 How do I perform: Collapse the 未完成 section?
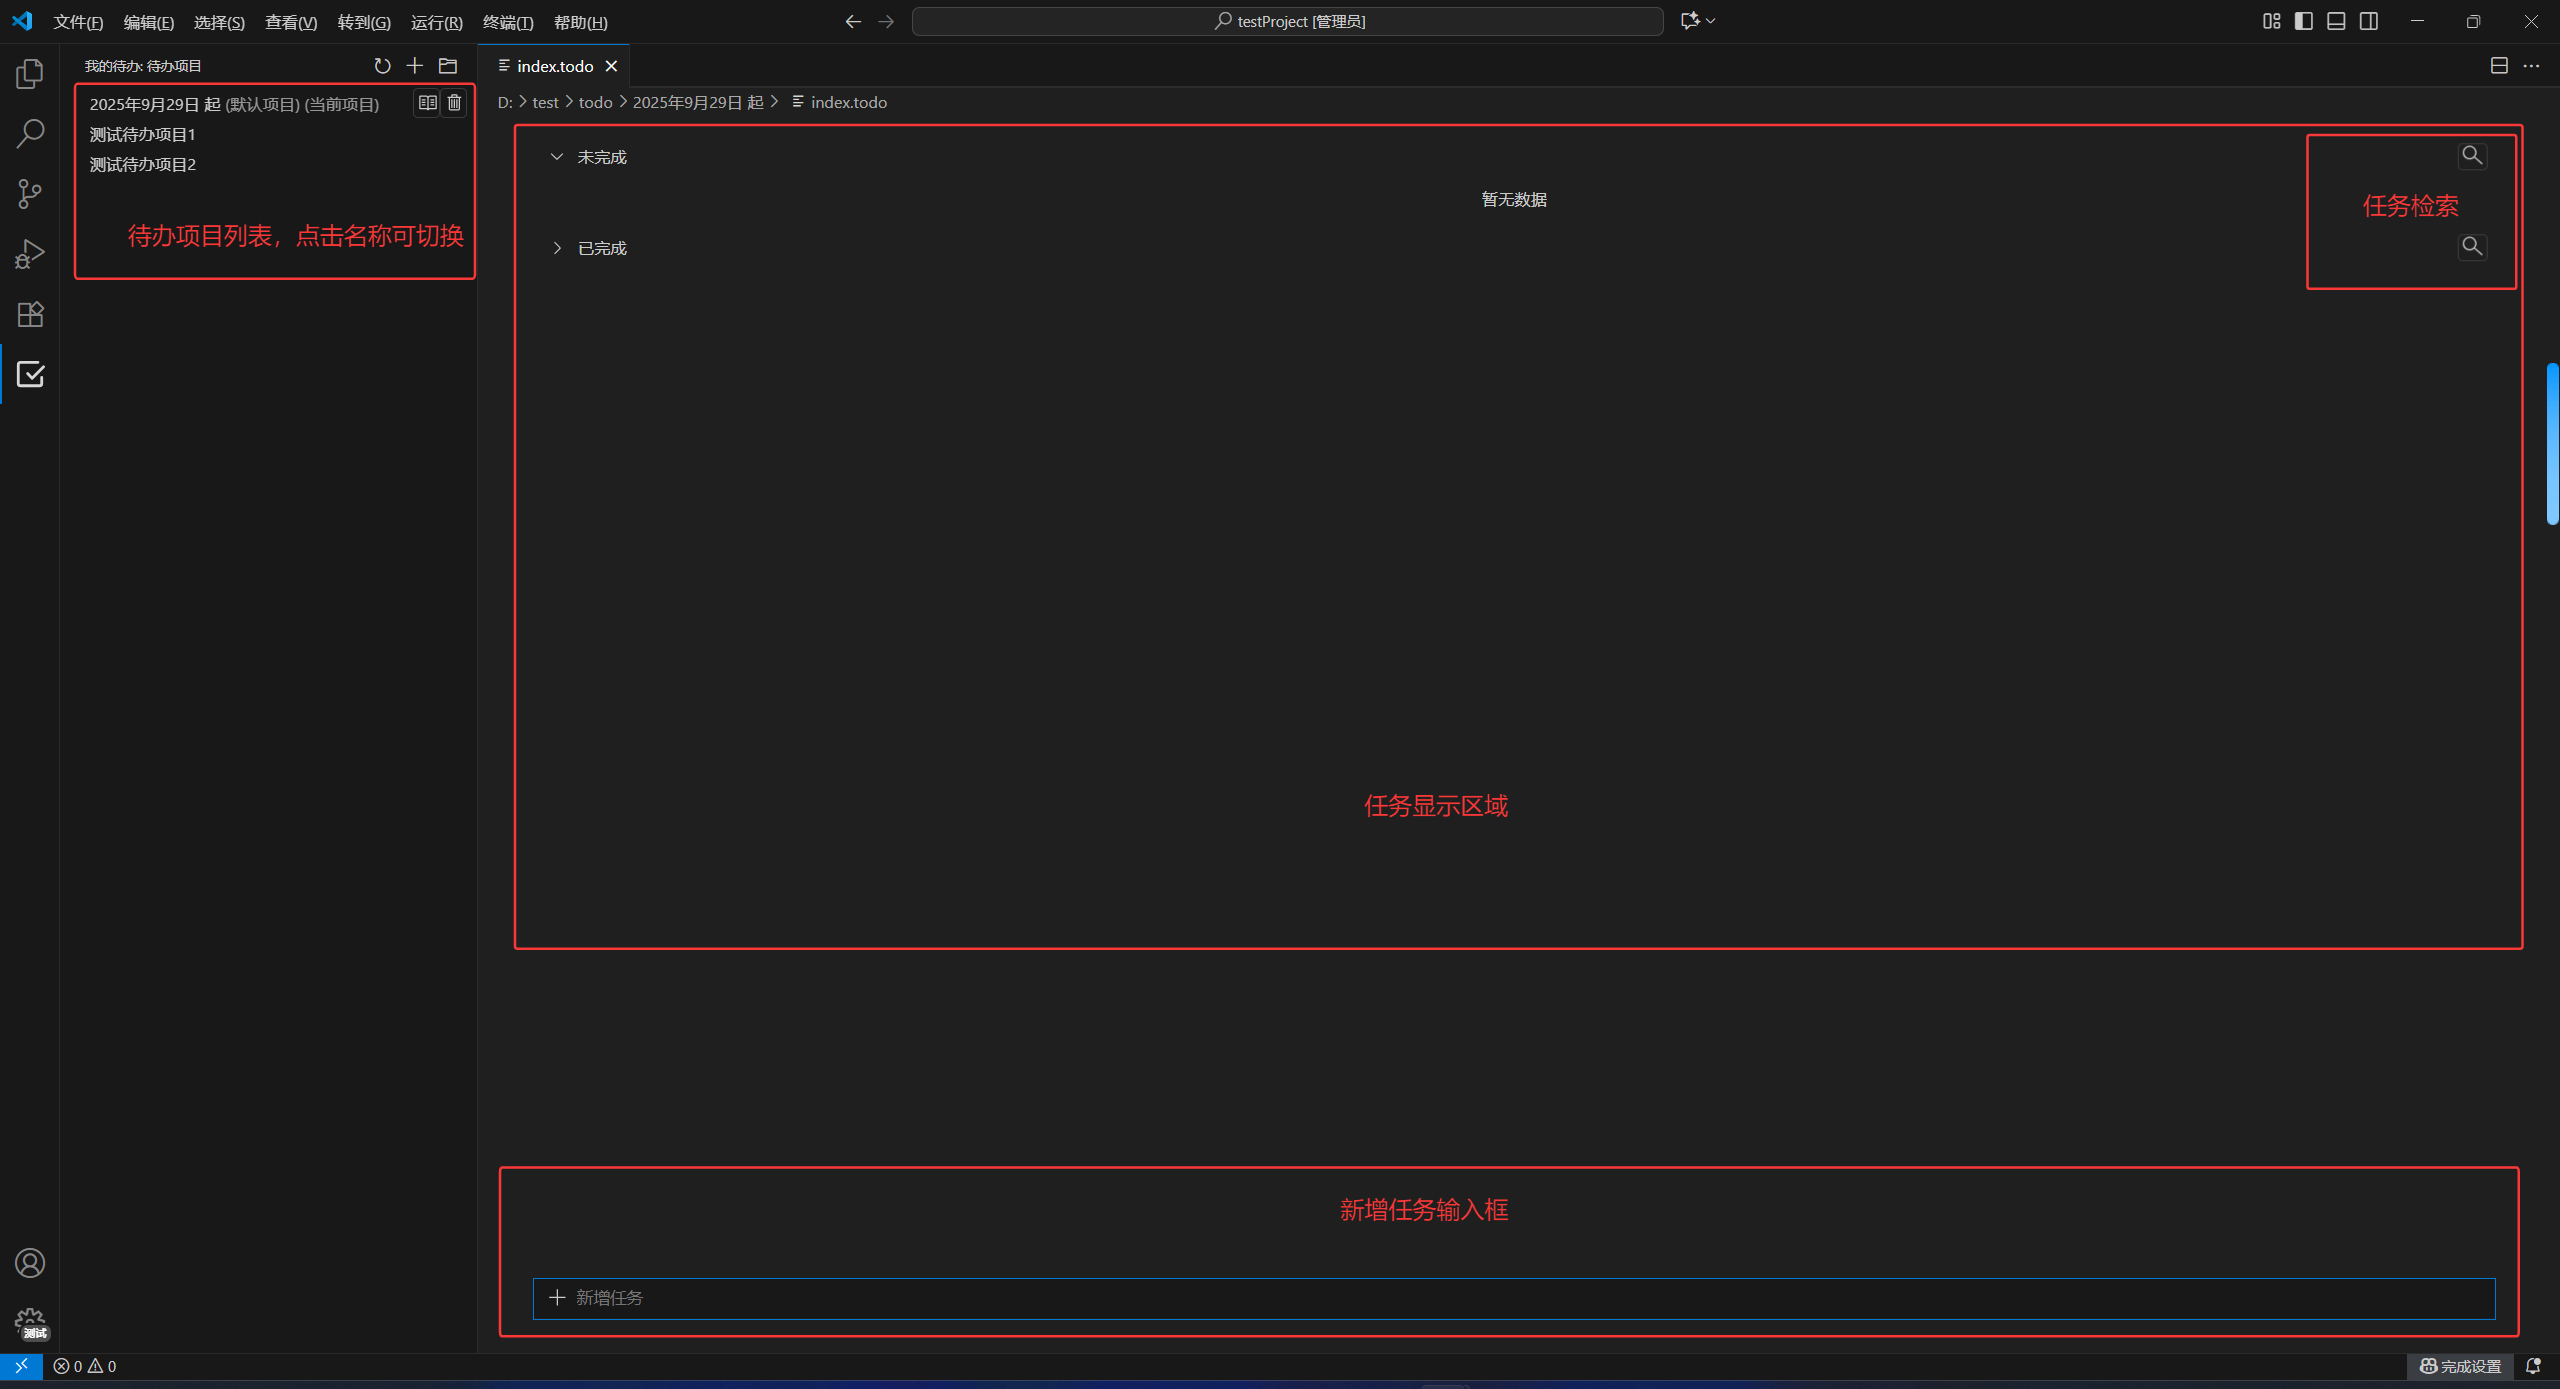(x=557, y=157)
